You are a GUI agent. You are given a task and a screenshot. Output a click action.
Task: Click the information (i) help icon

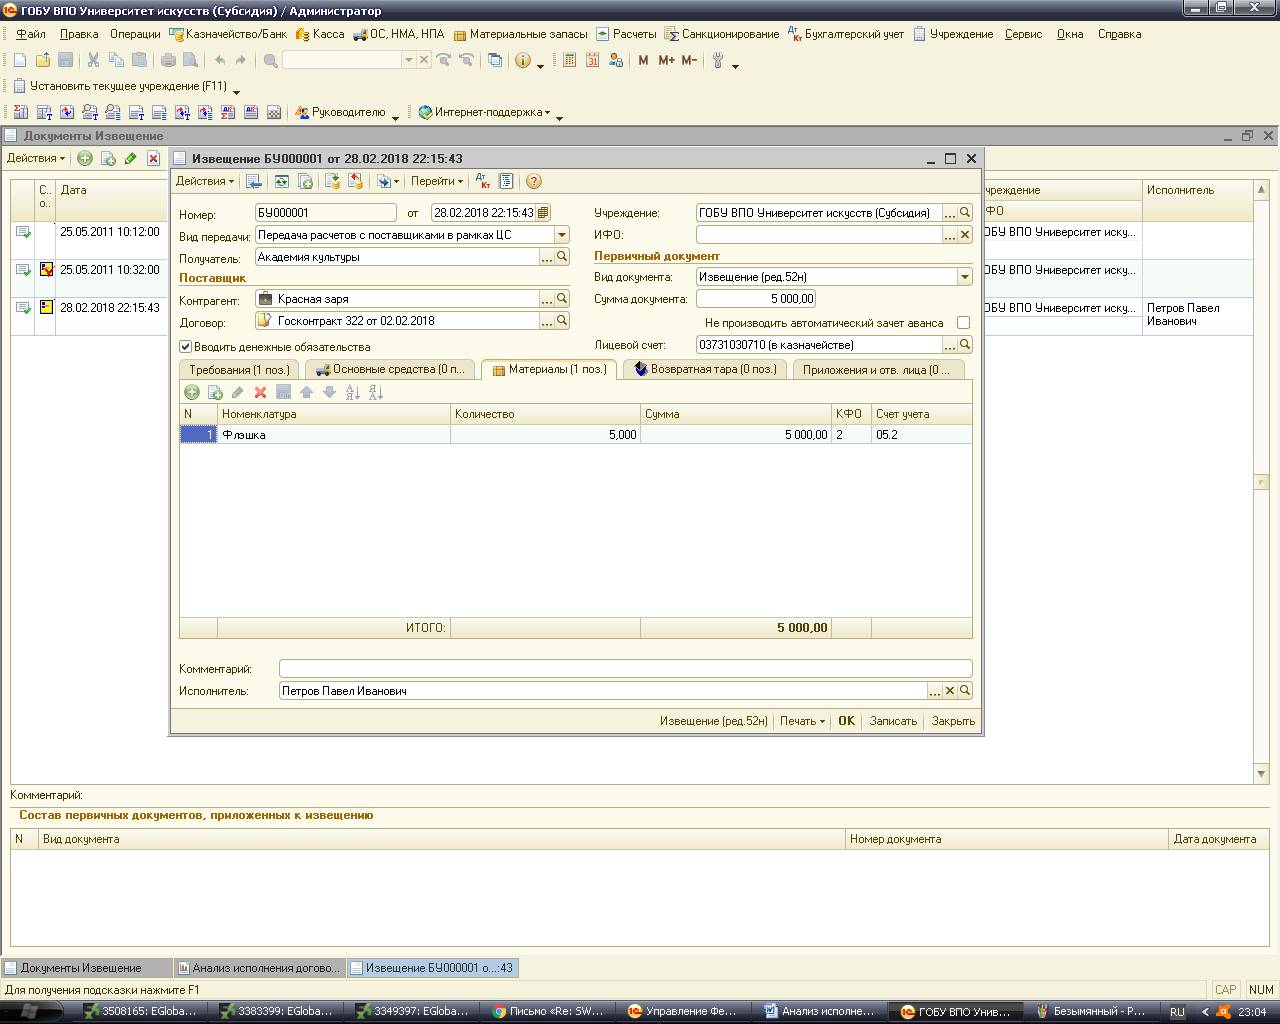(523, 60)
